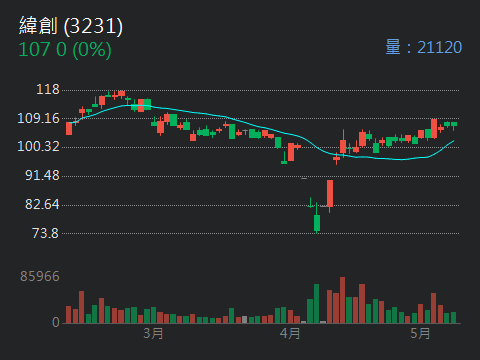Click the tallest red volume bar in April
The width and height of the screenshot is (480, 360).
pos(342,300)
